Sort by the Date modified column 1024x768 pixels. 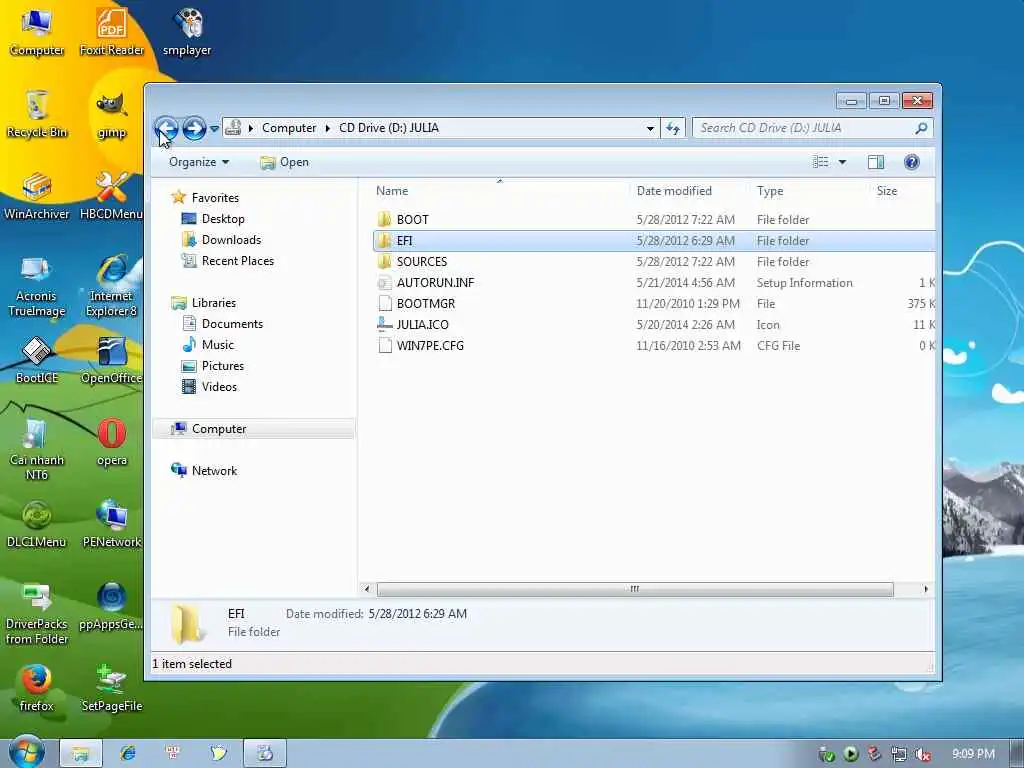[674, 191]
